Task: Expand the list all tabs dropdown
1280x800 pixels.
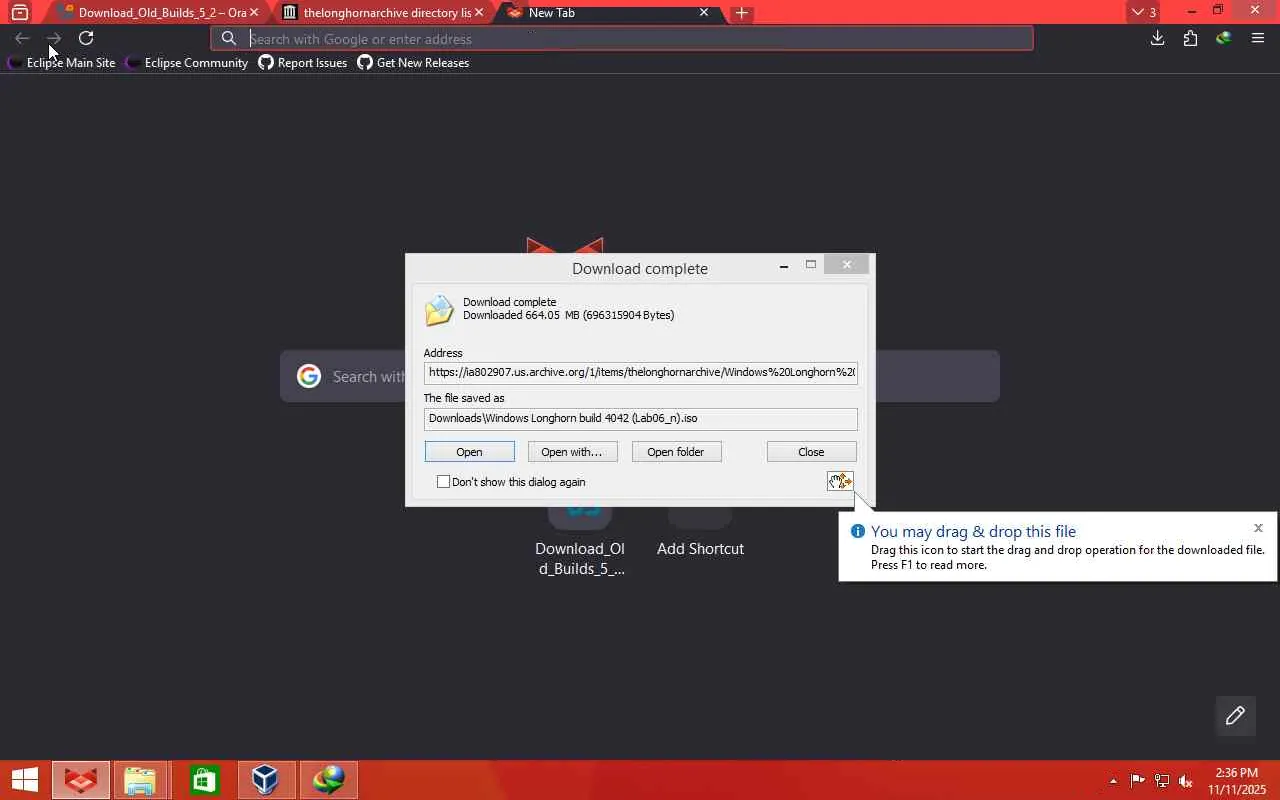Action: (x=1143, y=13)
